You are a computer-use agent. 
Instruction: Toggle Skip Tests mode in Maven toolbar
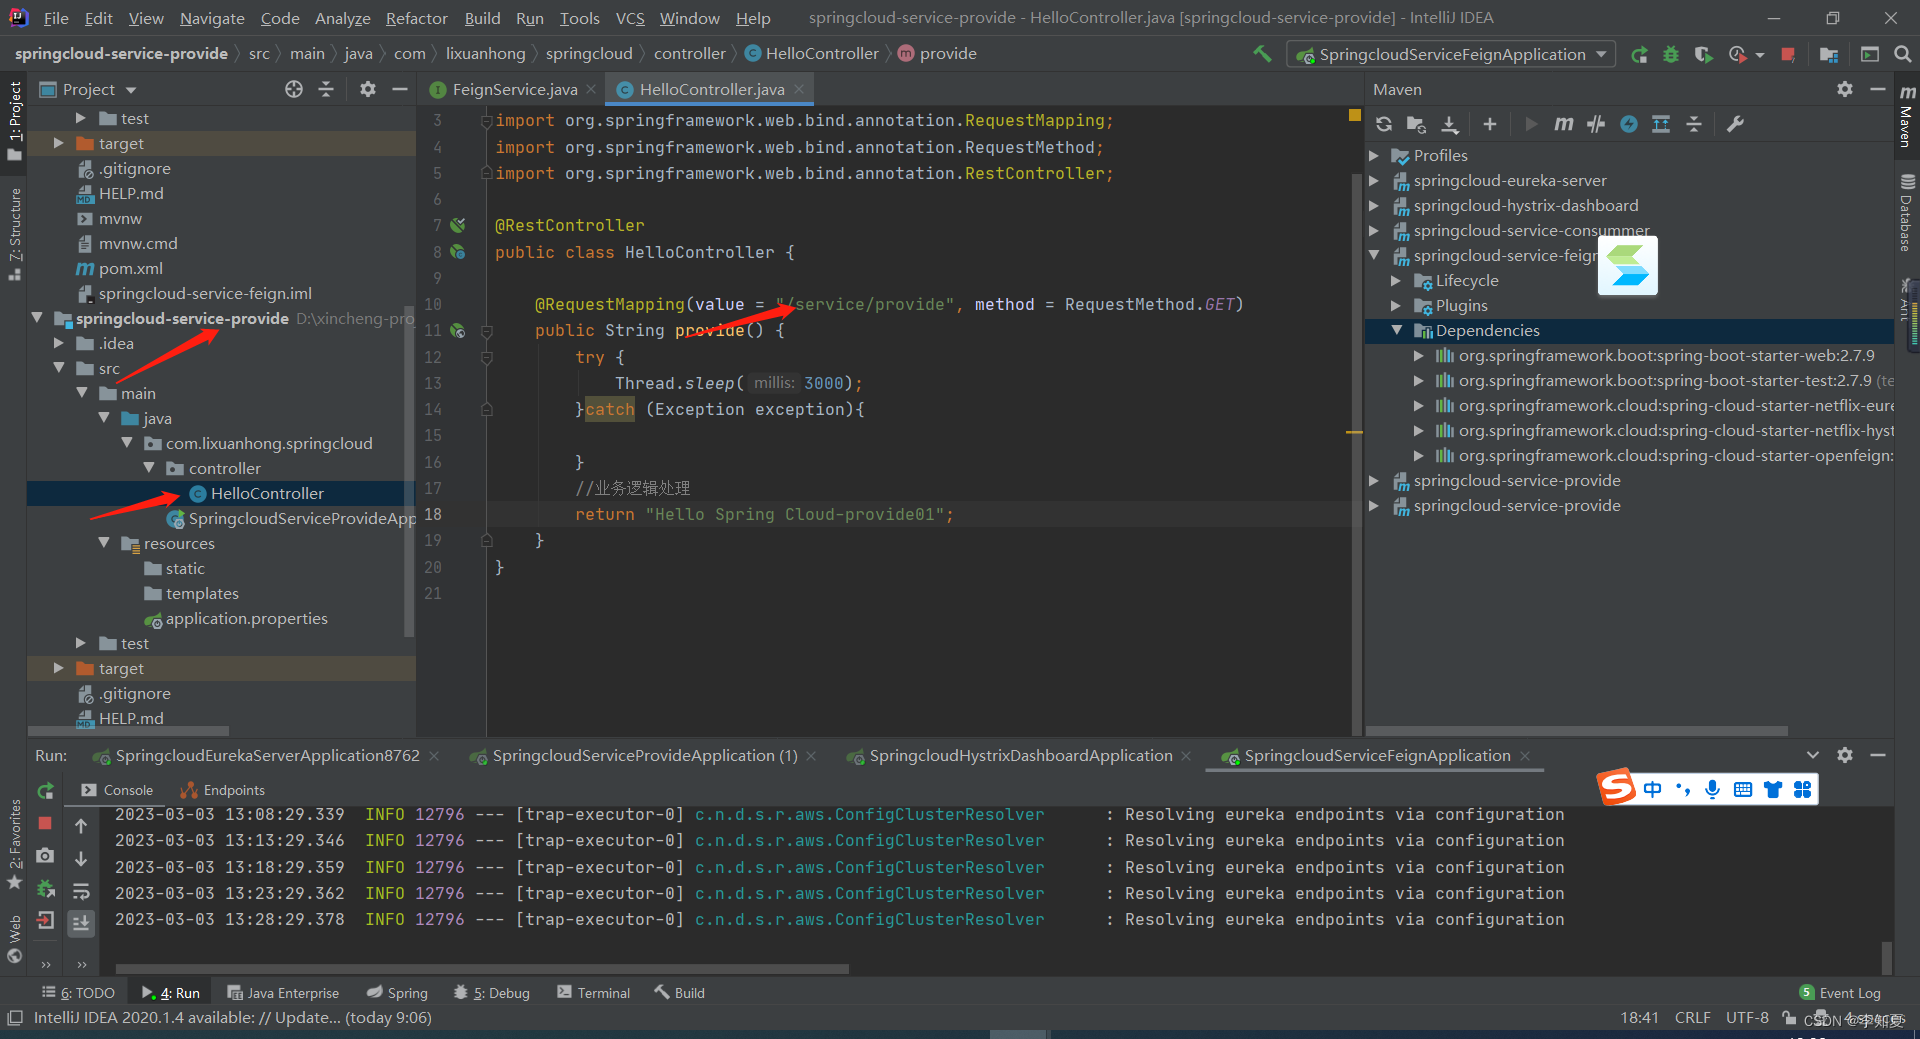click(x=1629, y=124)
